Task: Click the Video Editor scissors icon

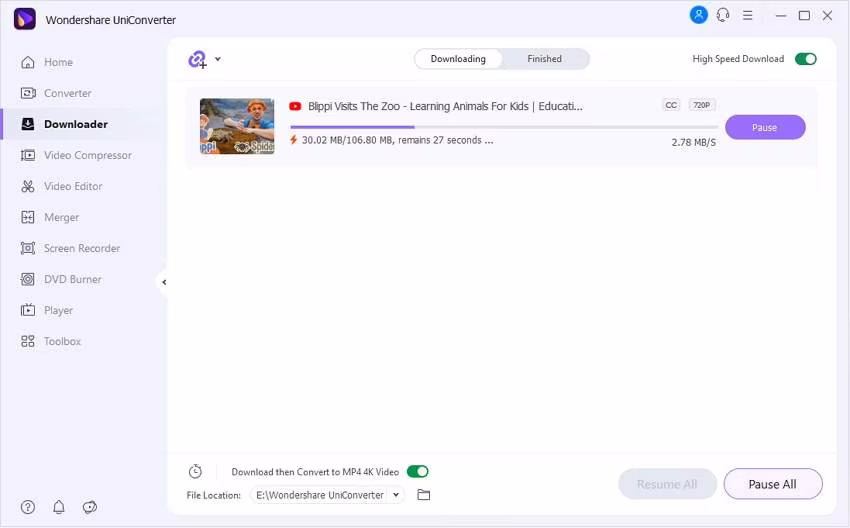Action: 28,186
